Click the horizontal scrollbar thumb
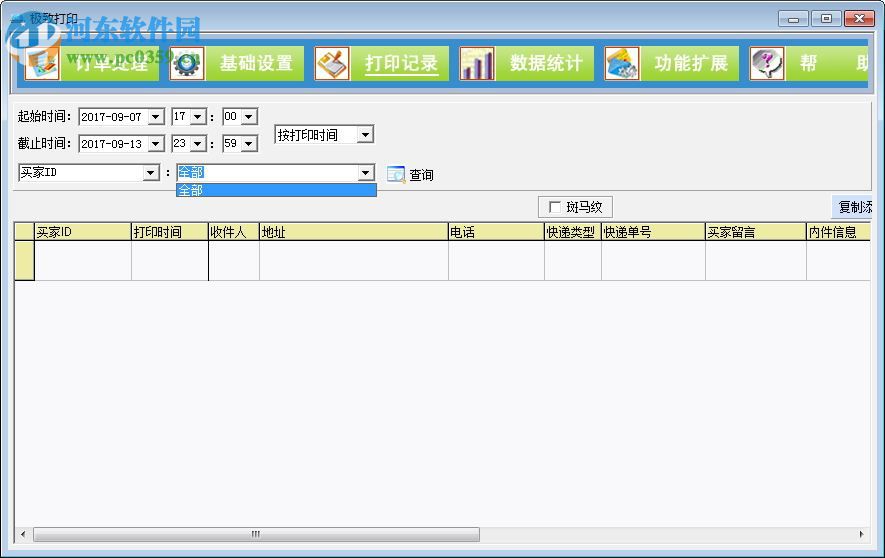The height and width of the screenshot is (558, 885). click(256, 534)
